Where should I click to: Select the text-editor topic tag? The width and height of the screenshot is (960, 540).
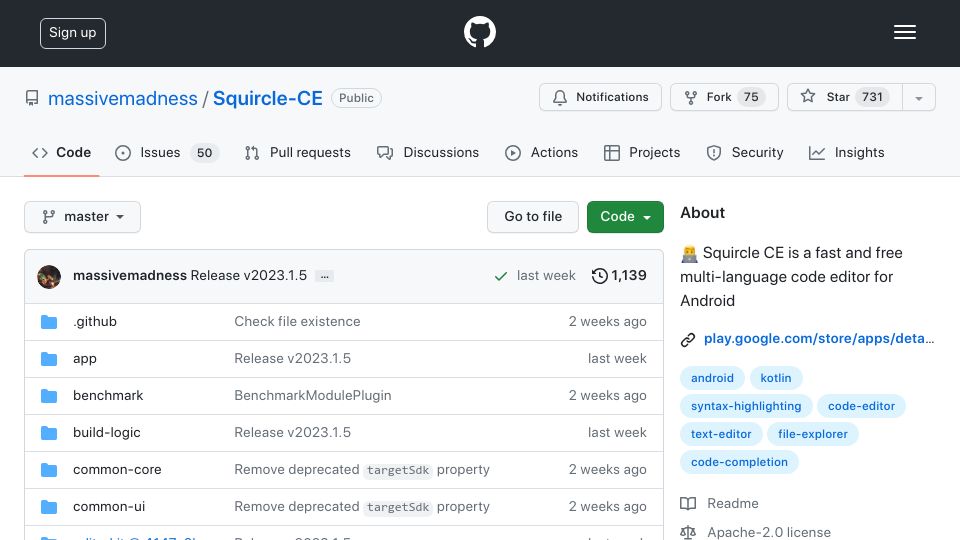(721, 434)
